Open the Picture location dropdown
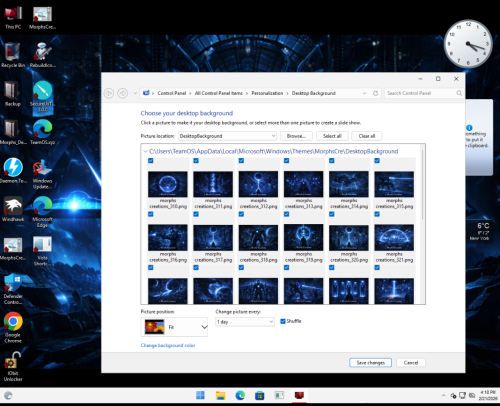 pyautogui.click(x=227, y=136)
